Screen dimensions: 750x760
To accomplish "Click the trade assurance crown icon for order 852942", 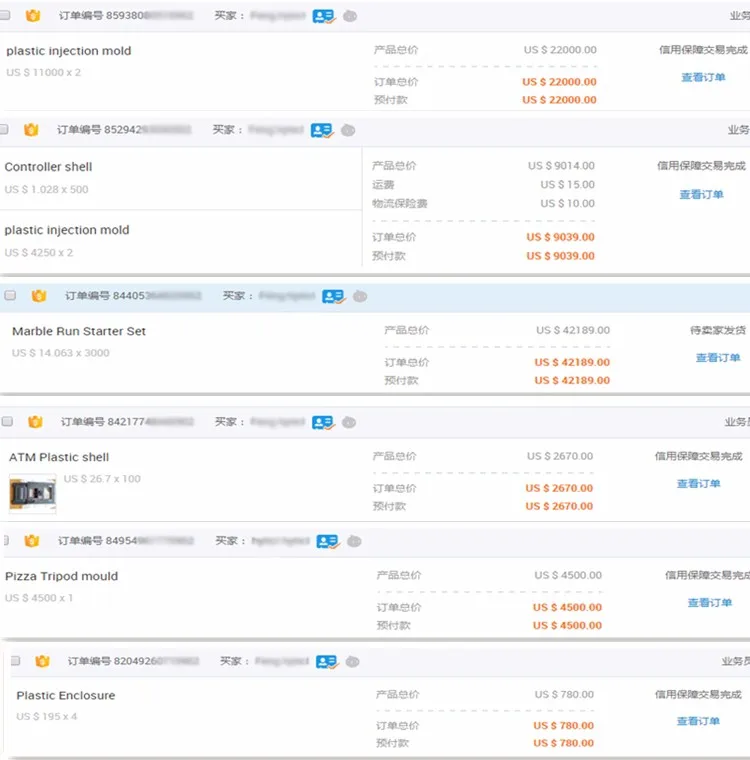I will click(31, 129).
